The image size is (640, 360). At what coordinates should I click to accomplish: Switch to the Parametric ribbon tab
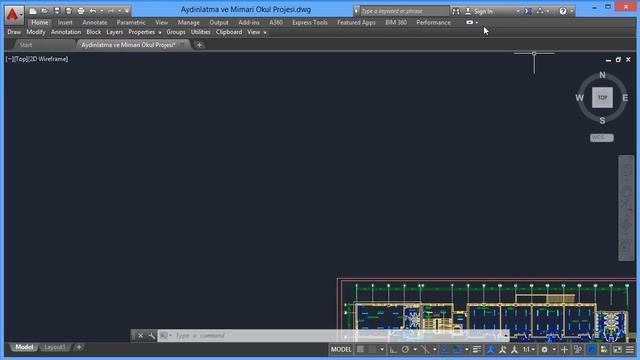[131, 22]
